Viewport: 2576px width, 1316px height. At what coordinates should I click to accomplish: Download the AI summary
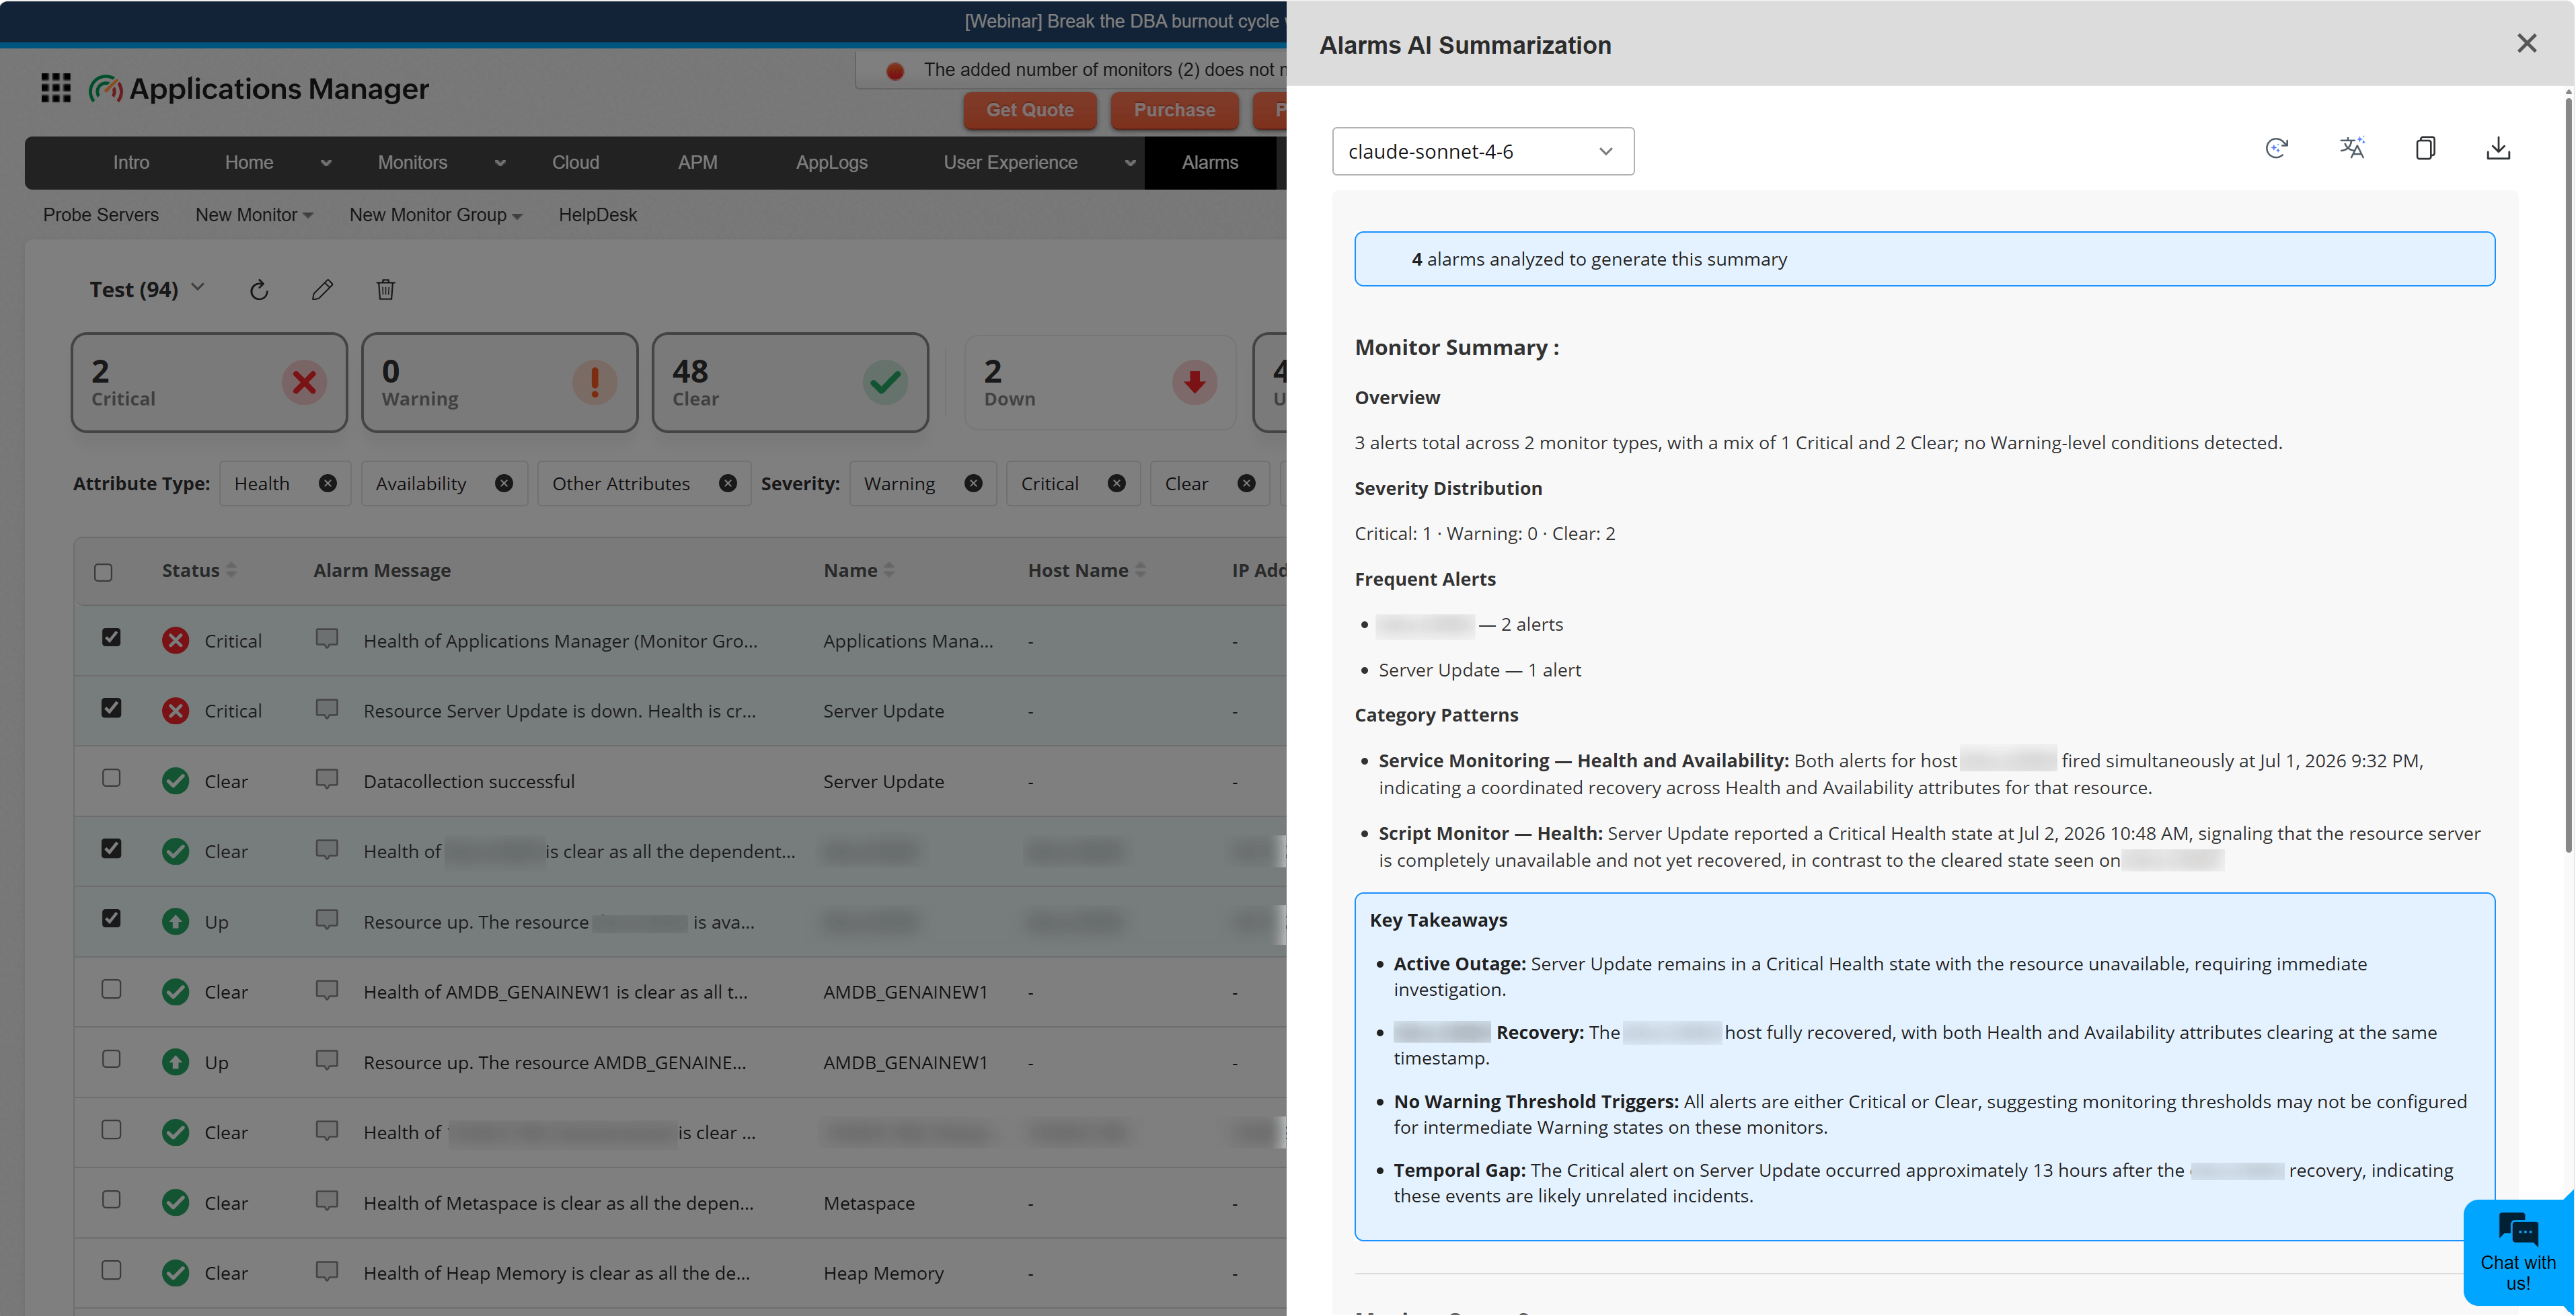[x=2498, y=149]
